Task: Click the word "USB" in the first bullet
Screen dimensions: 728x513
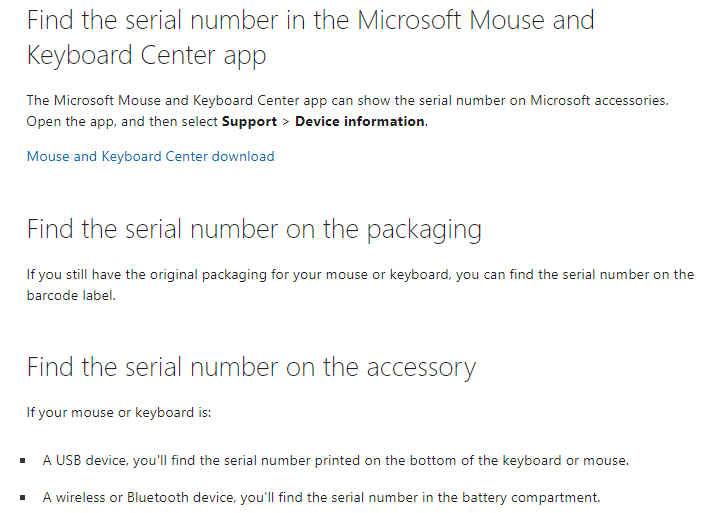Action: (71, 461)
